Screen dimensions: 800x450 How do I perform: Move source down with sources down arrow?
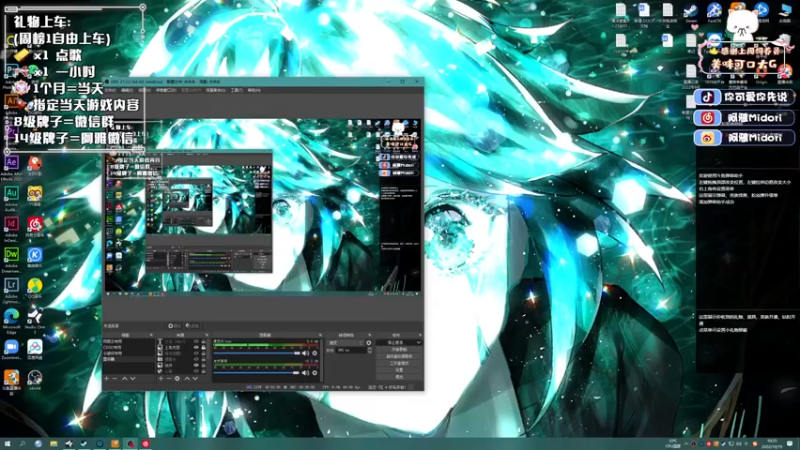(195, 378)
